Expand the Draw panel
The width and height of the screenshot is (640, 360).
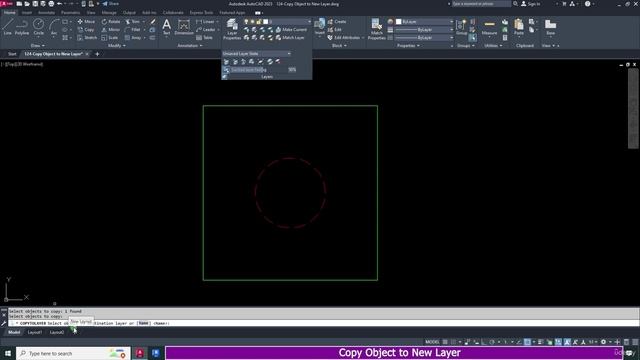click(38, 46)
